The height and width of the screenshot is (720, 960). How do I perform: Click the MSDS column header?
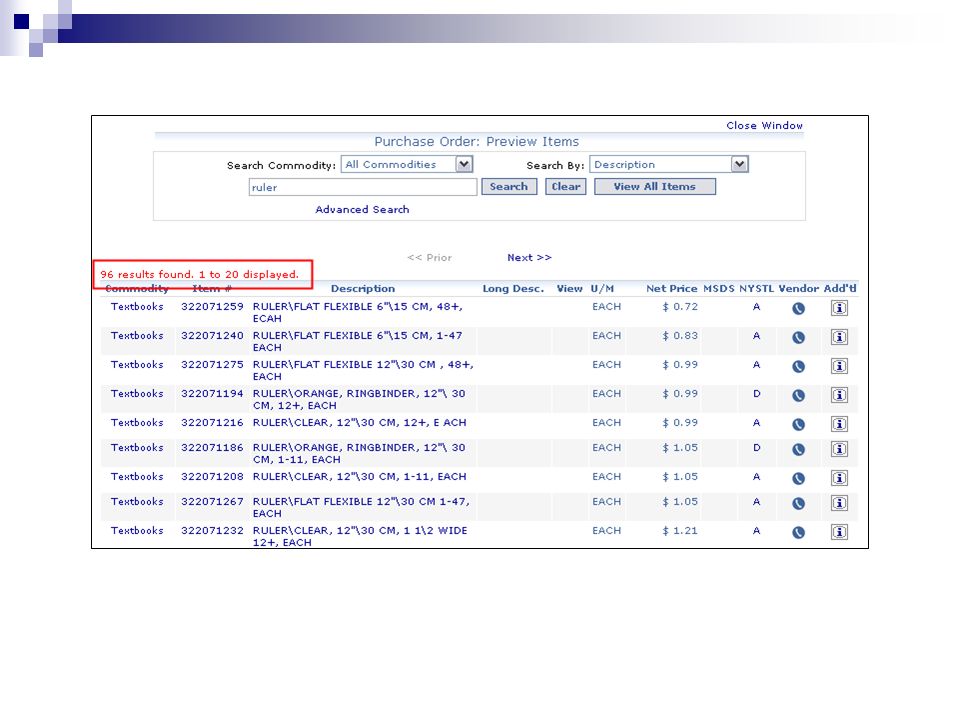(x=719, y=288)
